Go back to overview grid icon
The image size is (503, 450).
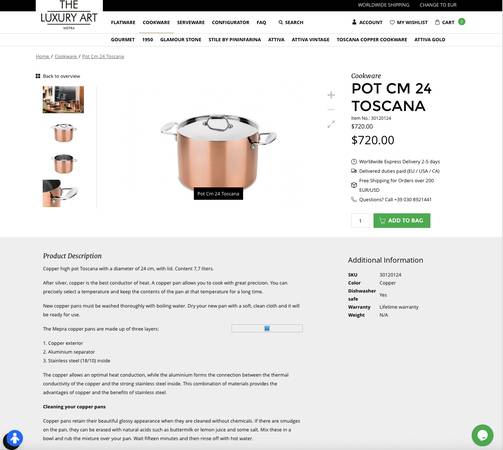[38, 76]
